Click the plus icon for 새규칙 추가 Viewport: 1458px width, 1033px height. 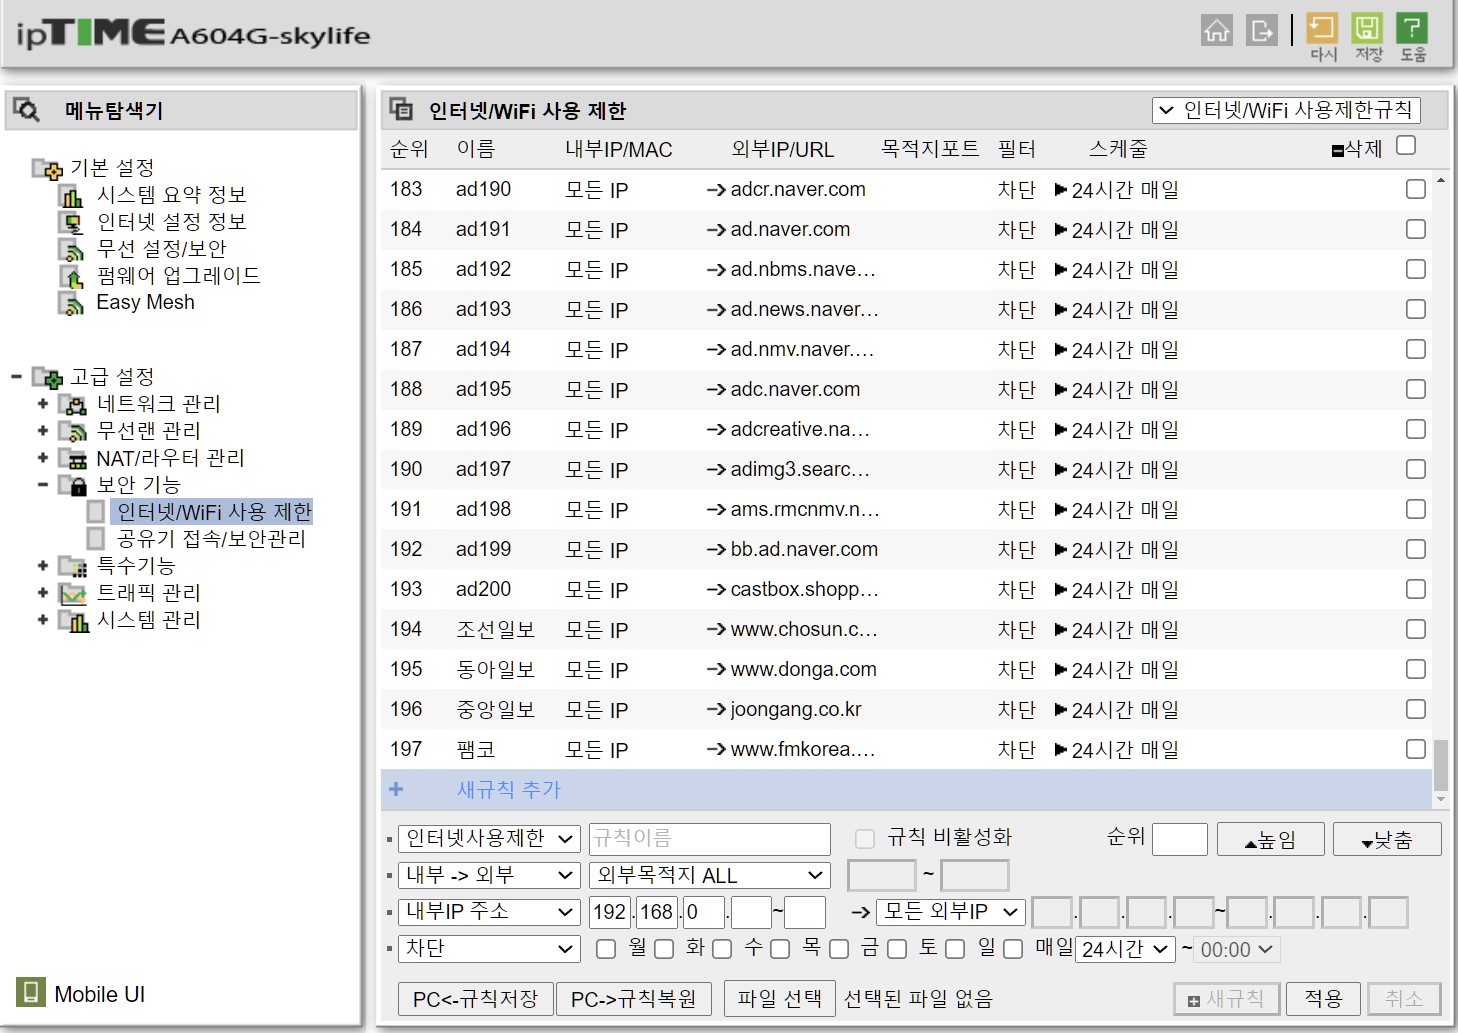click(396, 789)
